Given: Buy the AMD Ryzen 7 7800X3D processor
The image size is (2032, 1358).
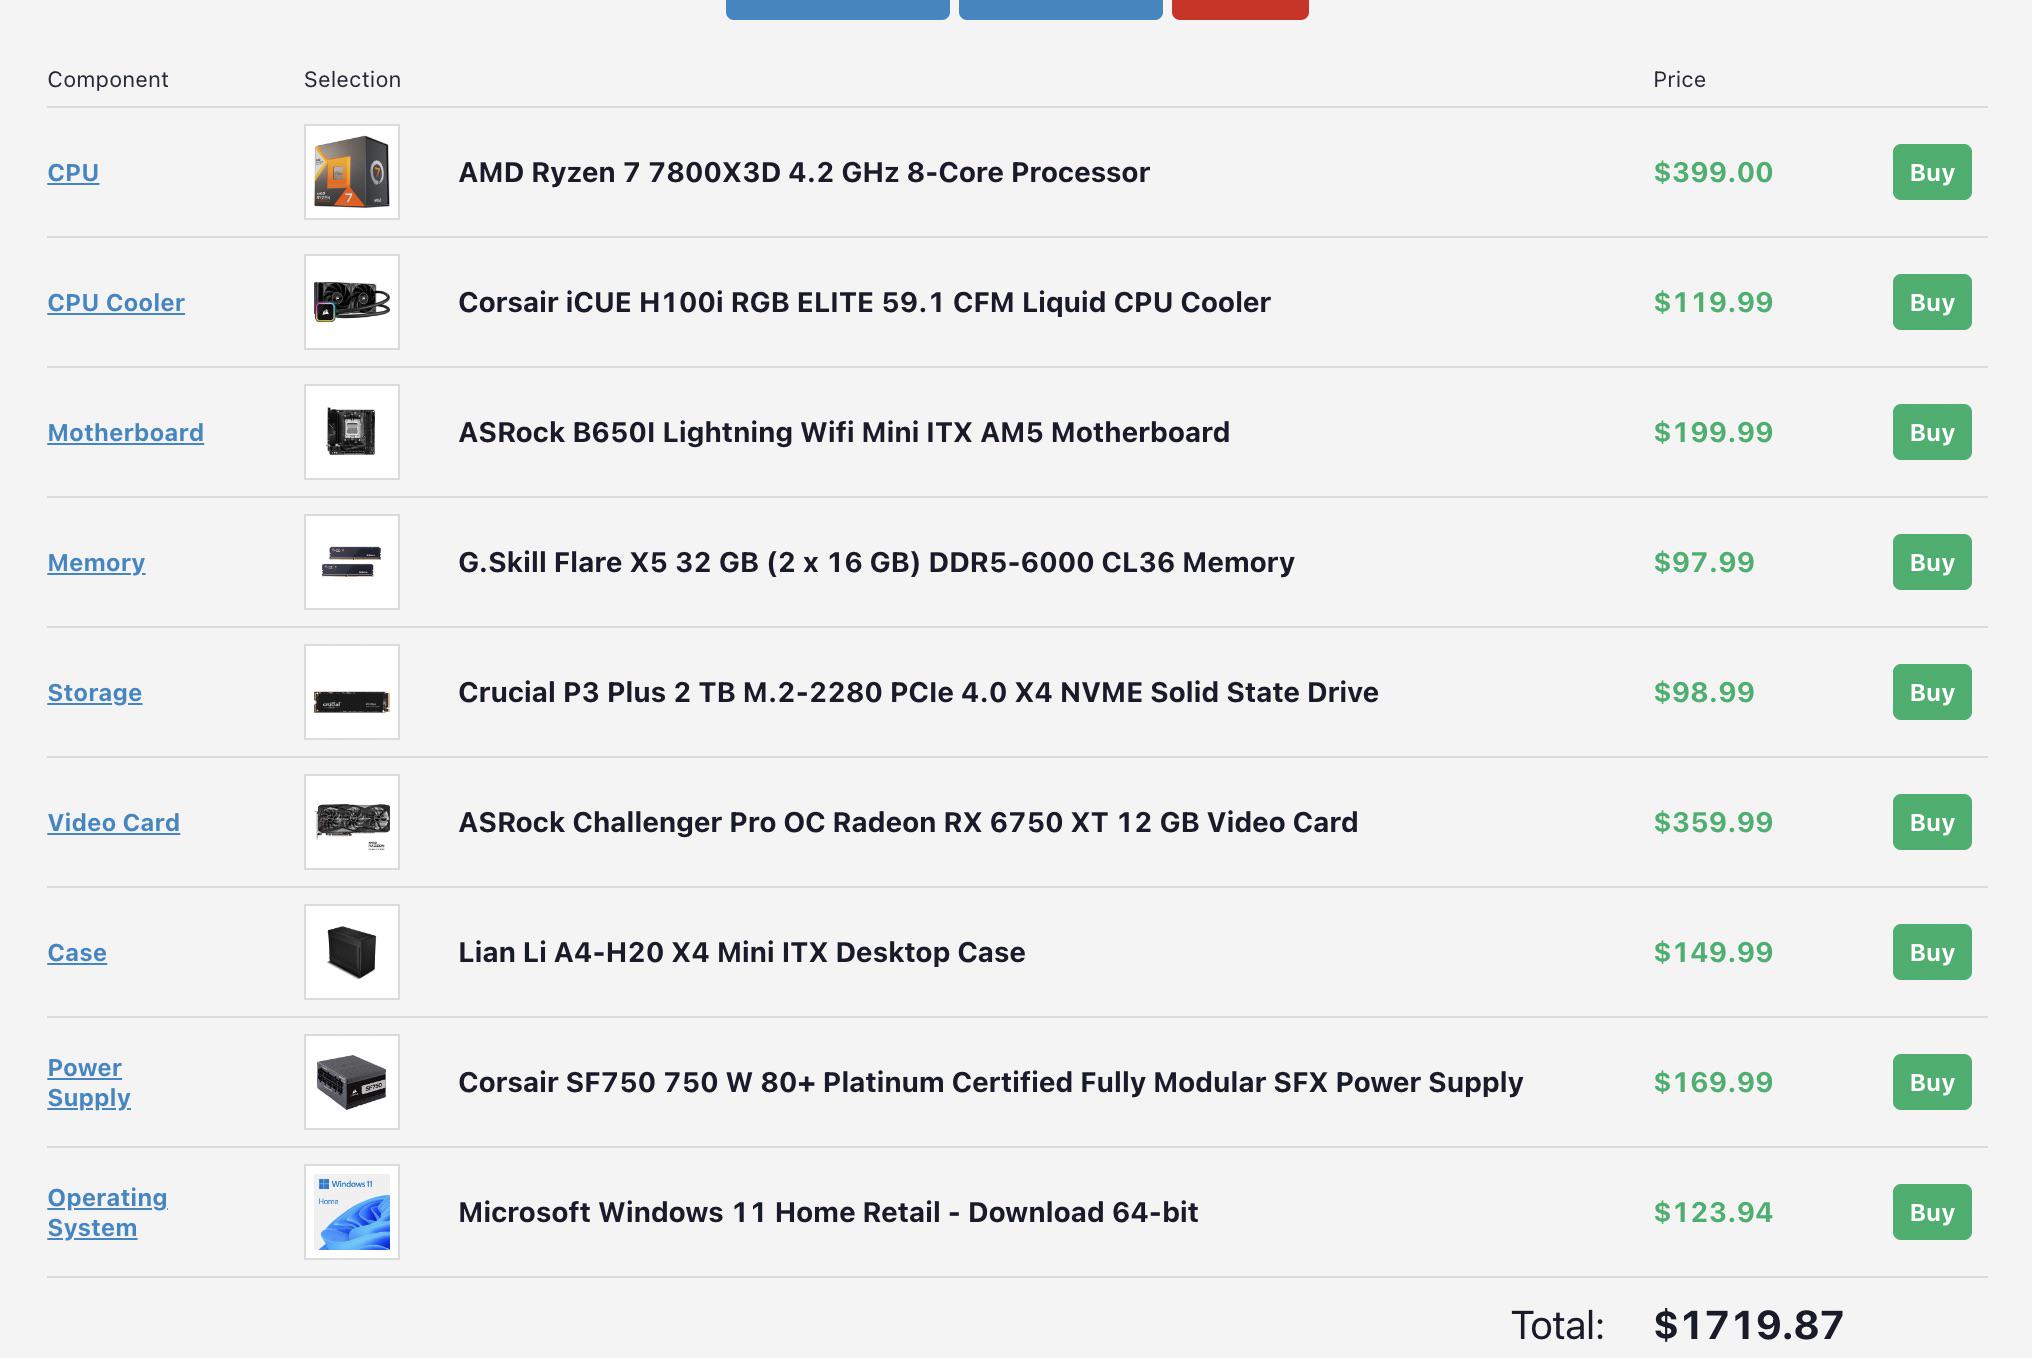Looking at the screenshot, I should click(1932, 172).
